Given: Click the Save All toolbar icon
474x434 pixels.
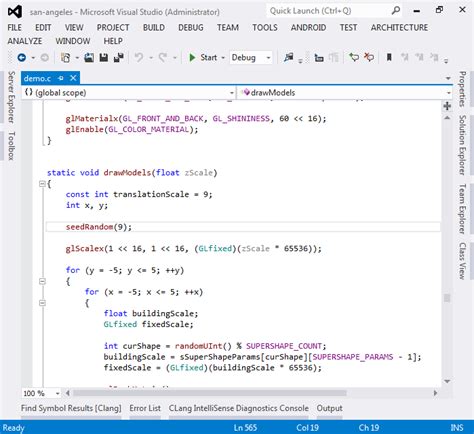Looking at the screenshot, I should pos(118,58).
